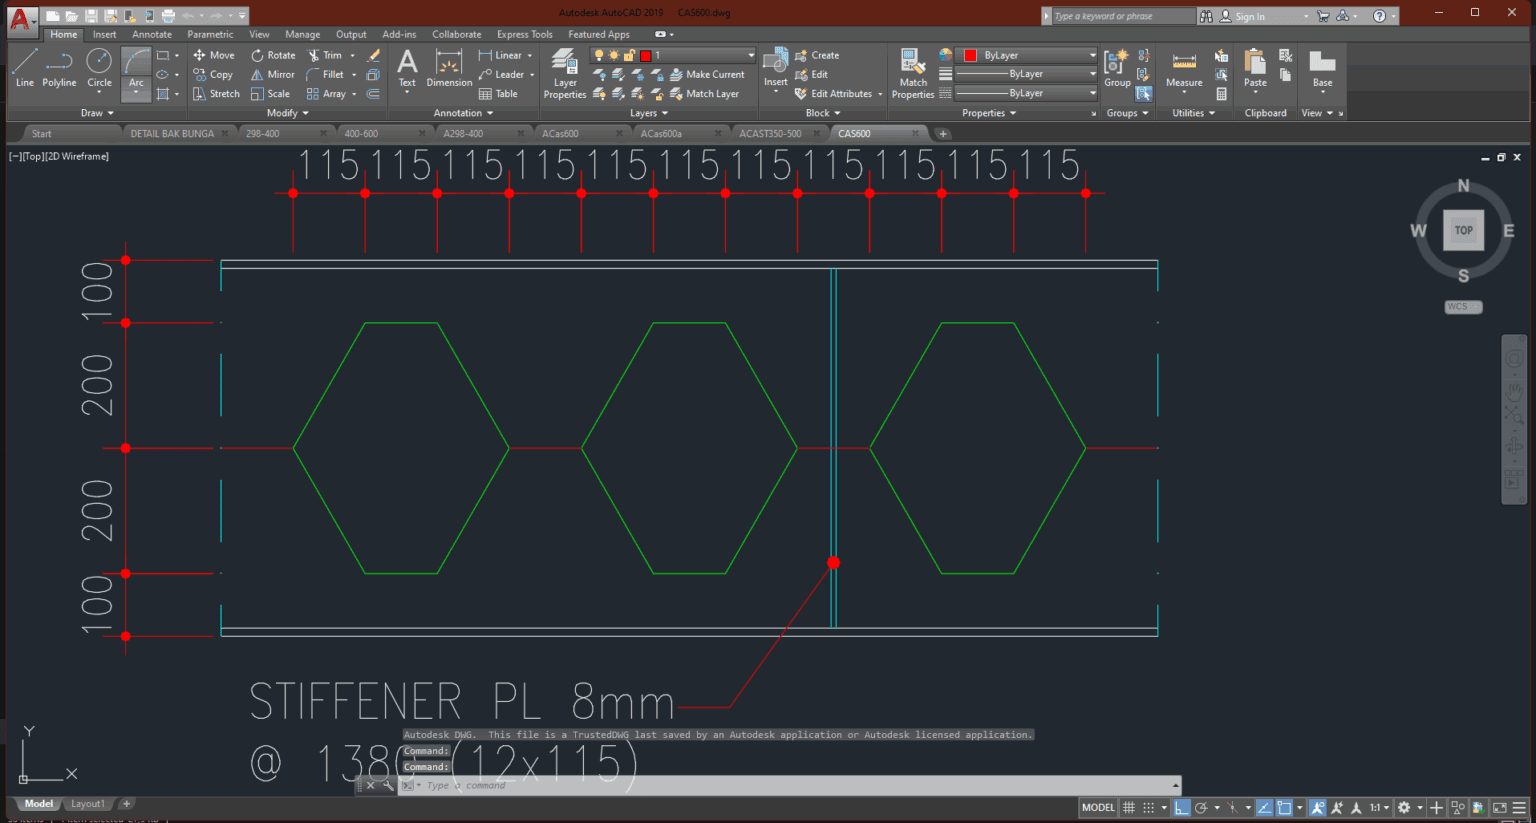Switch to the Annotate ribbon tab
Image resolution: width=1536 pixels, height=823 pixels.
[152, 33]
